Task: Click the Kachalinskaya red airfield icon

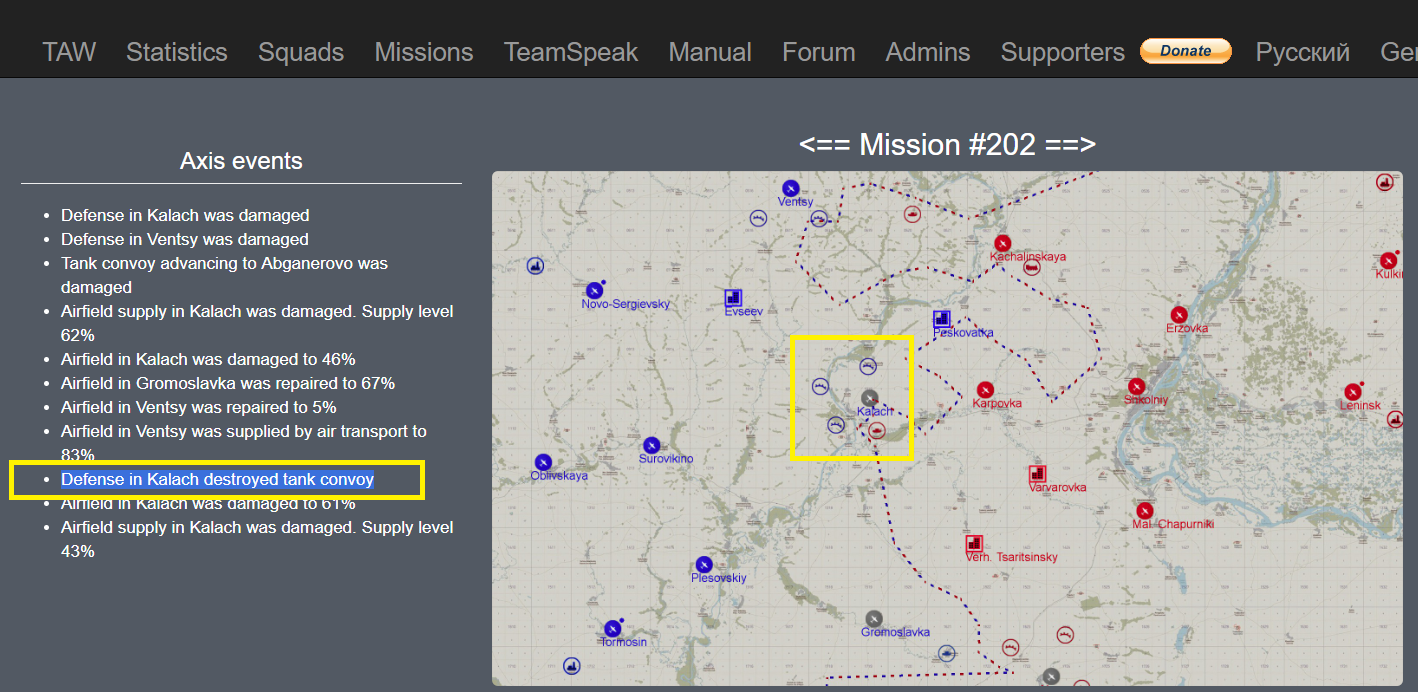Action: coord(1002,243)
